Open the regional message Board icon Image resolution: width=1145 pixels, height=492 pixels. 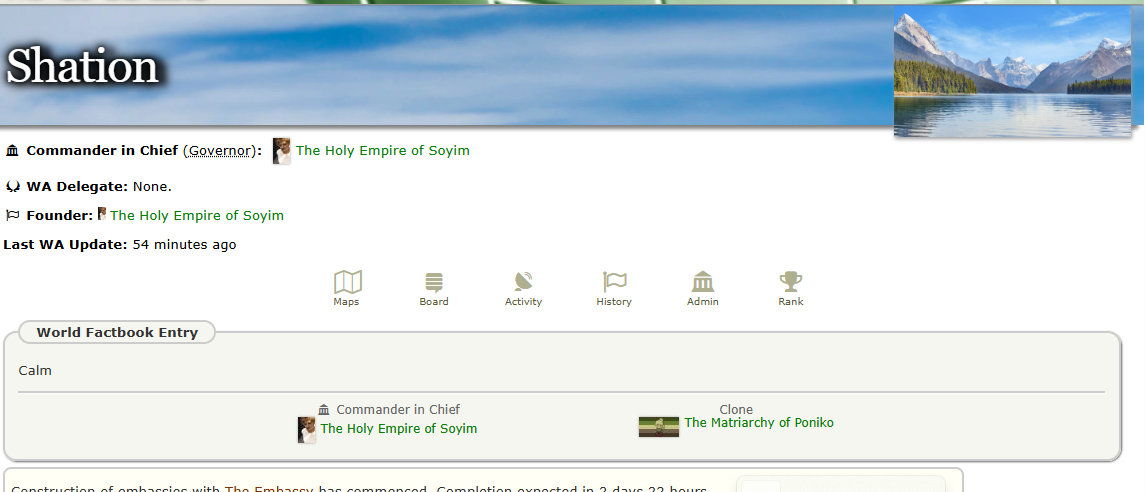pyautogui.click(x=434, y=283)
